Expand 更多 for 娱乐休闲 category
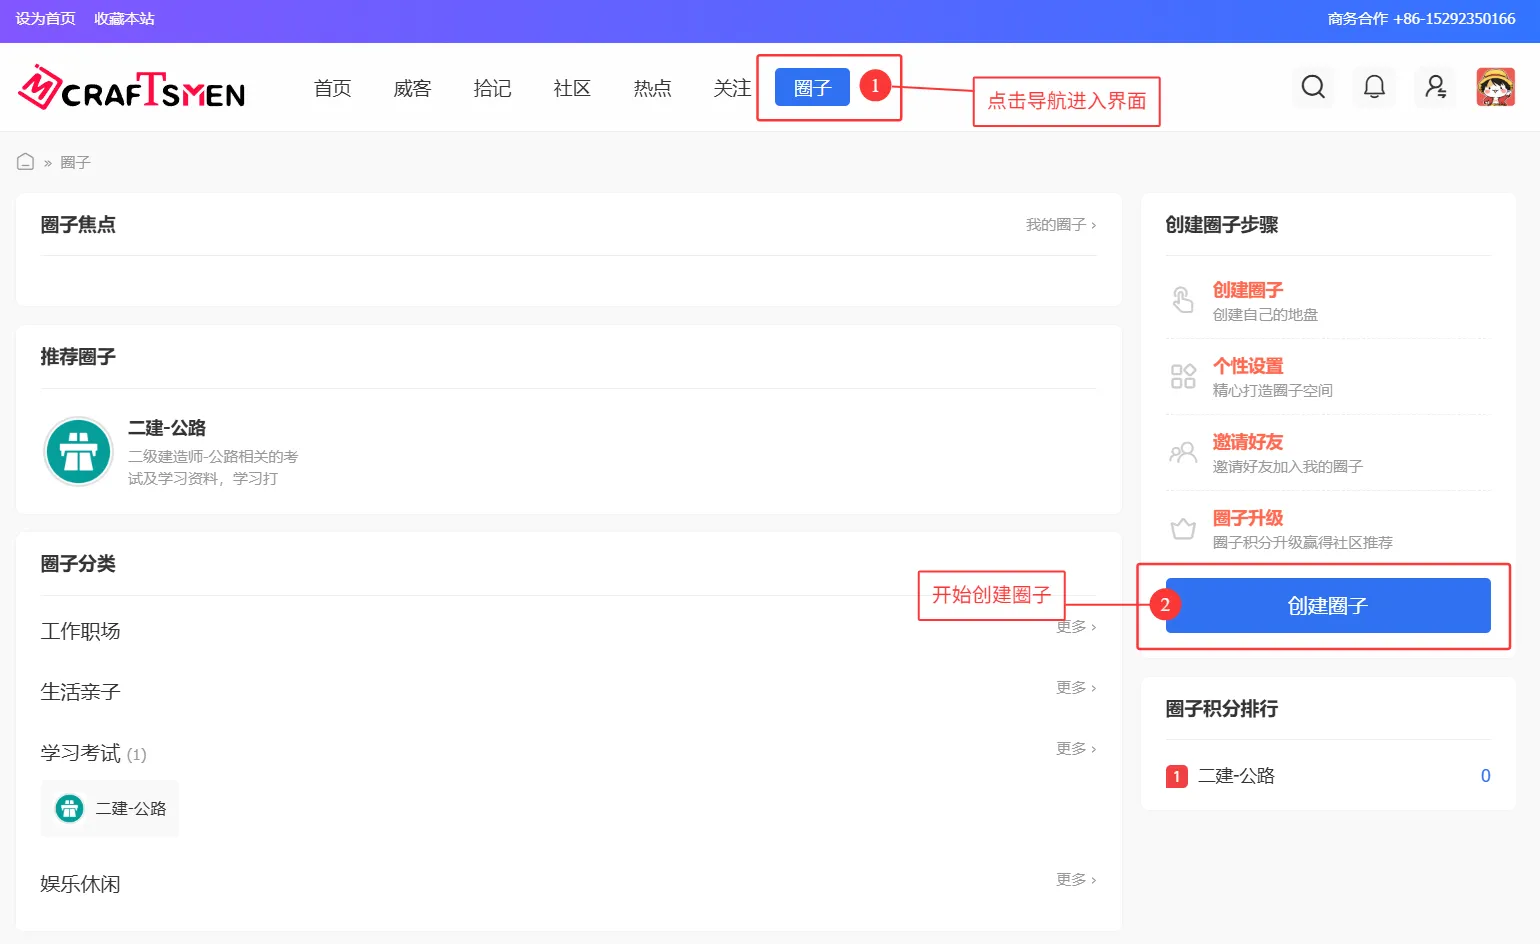The height and width of the screenshot is (944, 1540). [x=1075, y=880]
